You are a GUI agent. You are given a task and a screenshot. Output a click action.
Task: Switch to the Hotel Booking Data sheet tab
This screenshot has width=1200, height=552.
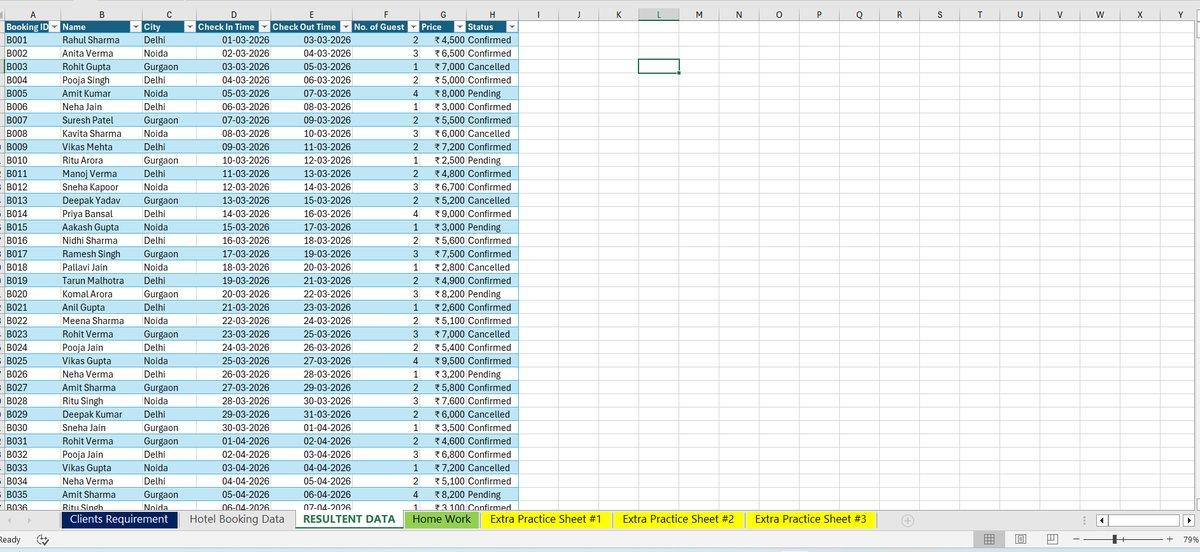coord(236,519)
